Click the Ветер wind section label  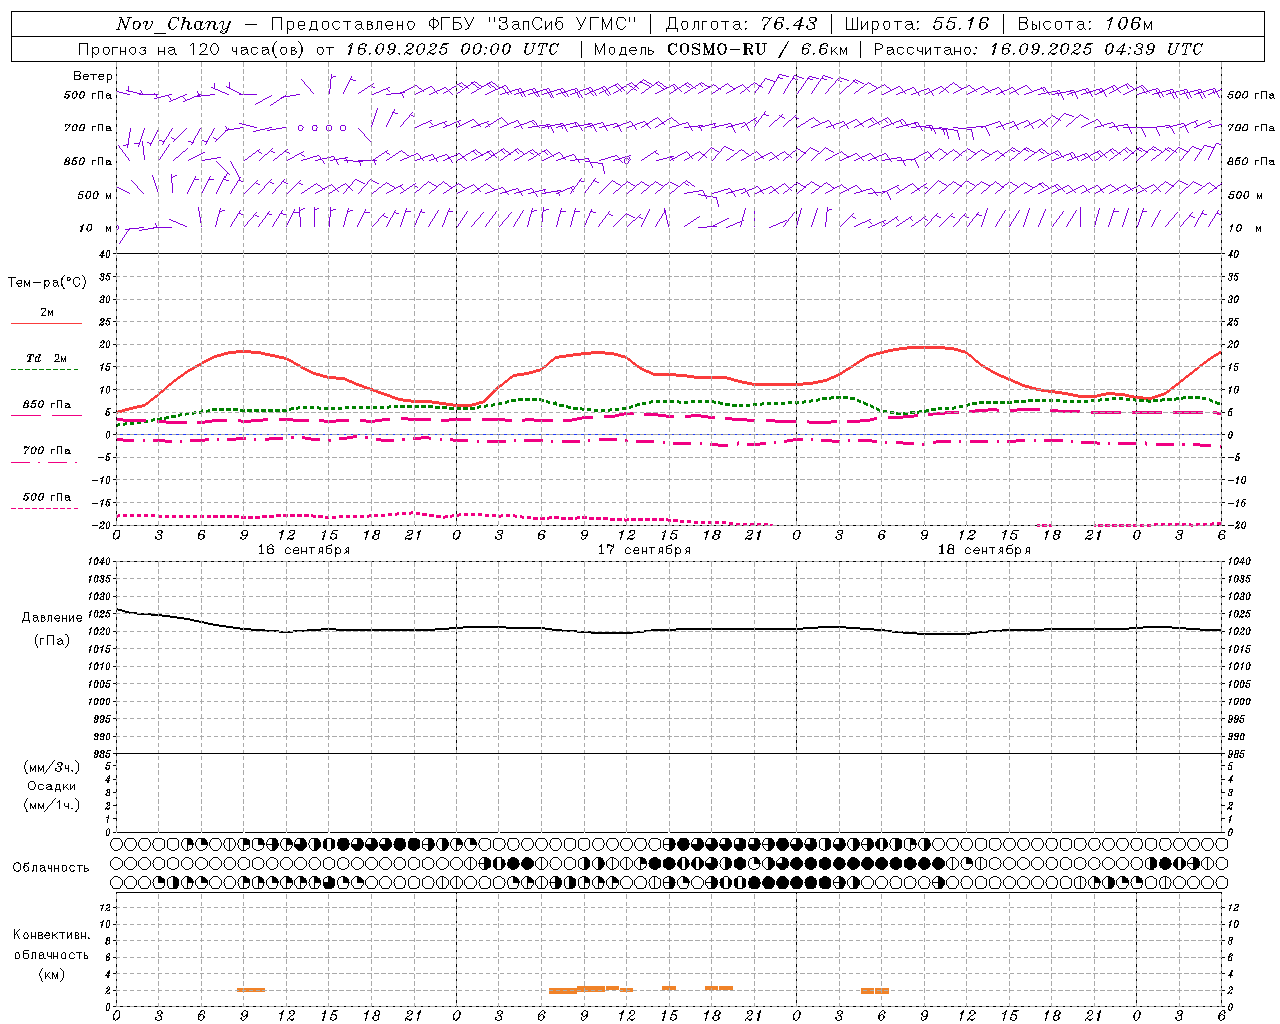92,76
